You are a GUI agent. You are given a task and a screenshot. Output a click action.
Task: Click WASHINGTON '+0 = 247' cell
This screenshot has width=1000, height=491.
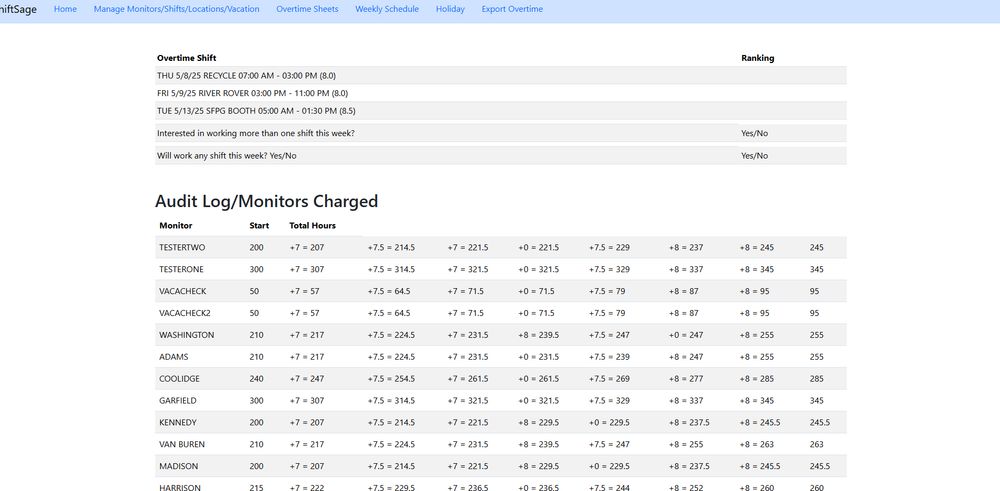(x=686, y=335)
